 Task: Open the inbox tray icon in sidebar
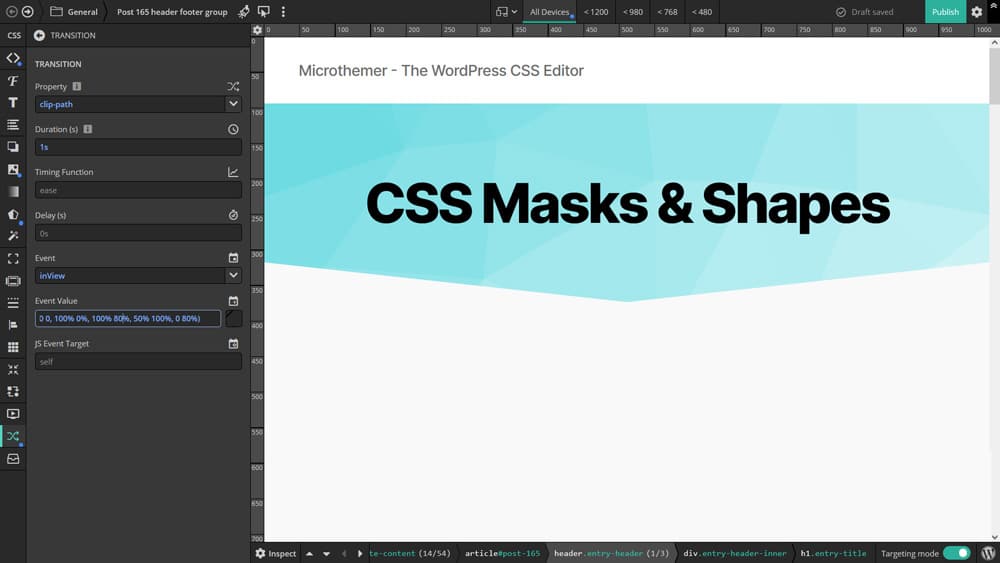pos(13,458)
